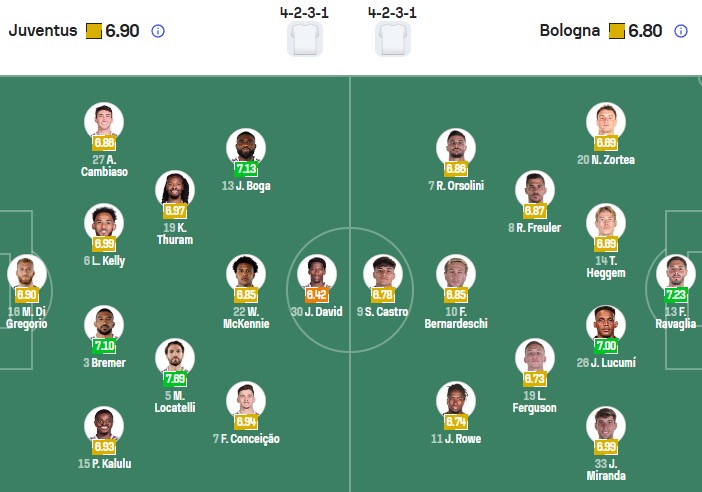Click J. David's player avatar
Screen dimensions: 702x492
[316, 273]
